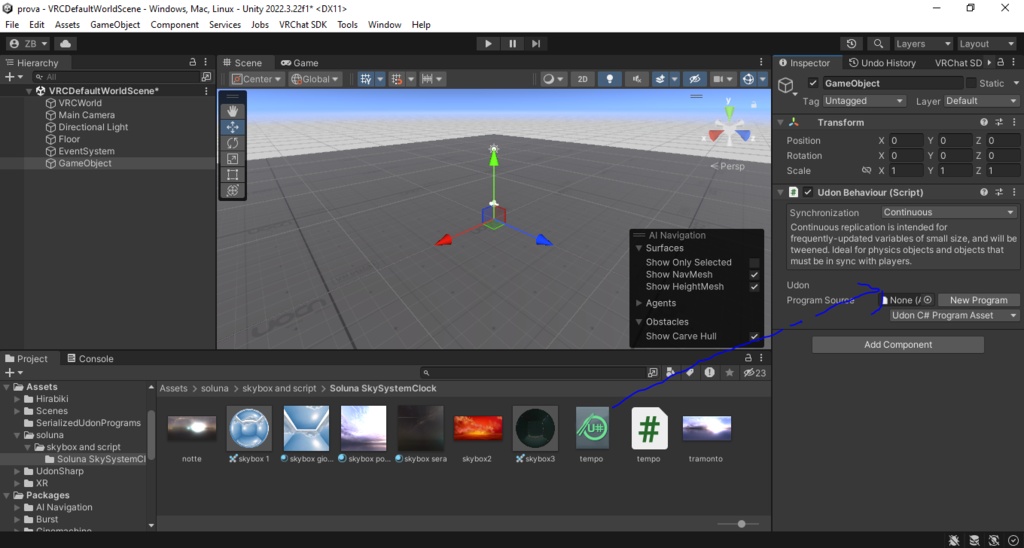This screenshot has height=548, width=1024.
Task: Click the search magnifier in top toolbar
Action: pyautogui.click(x=879, y=44)
